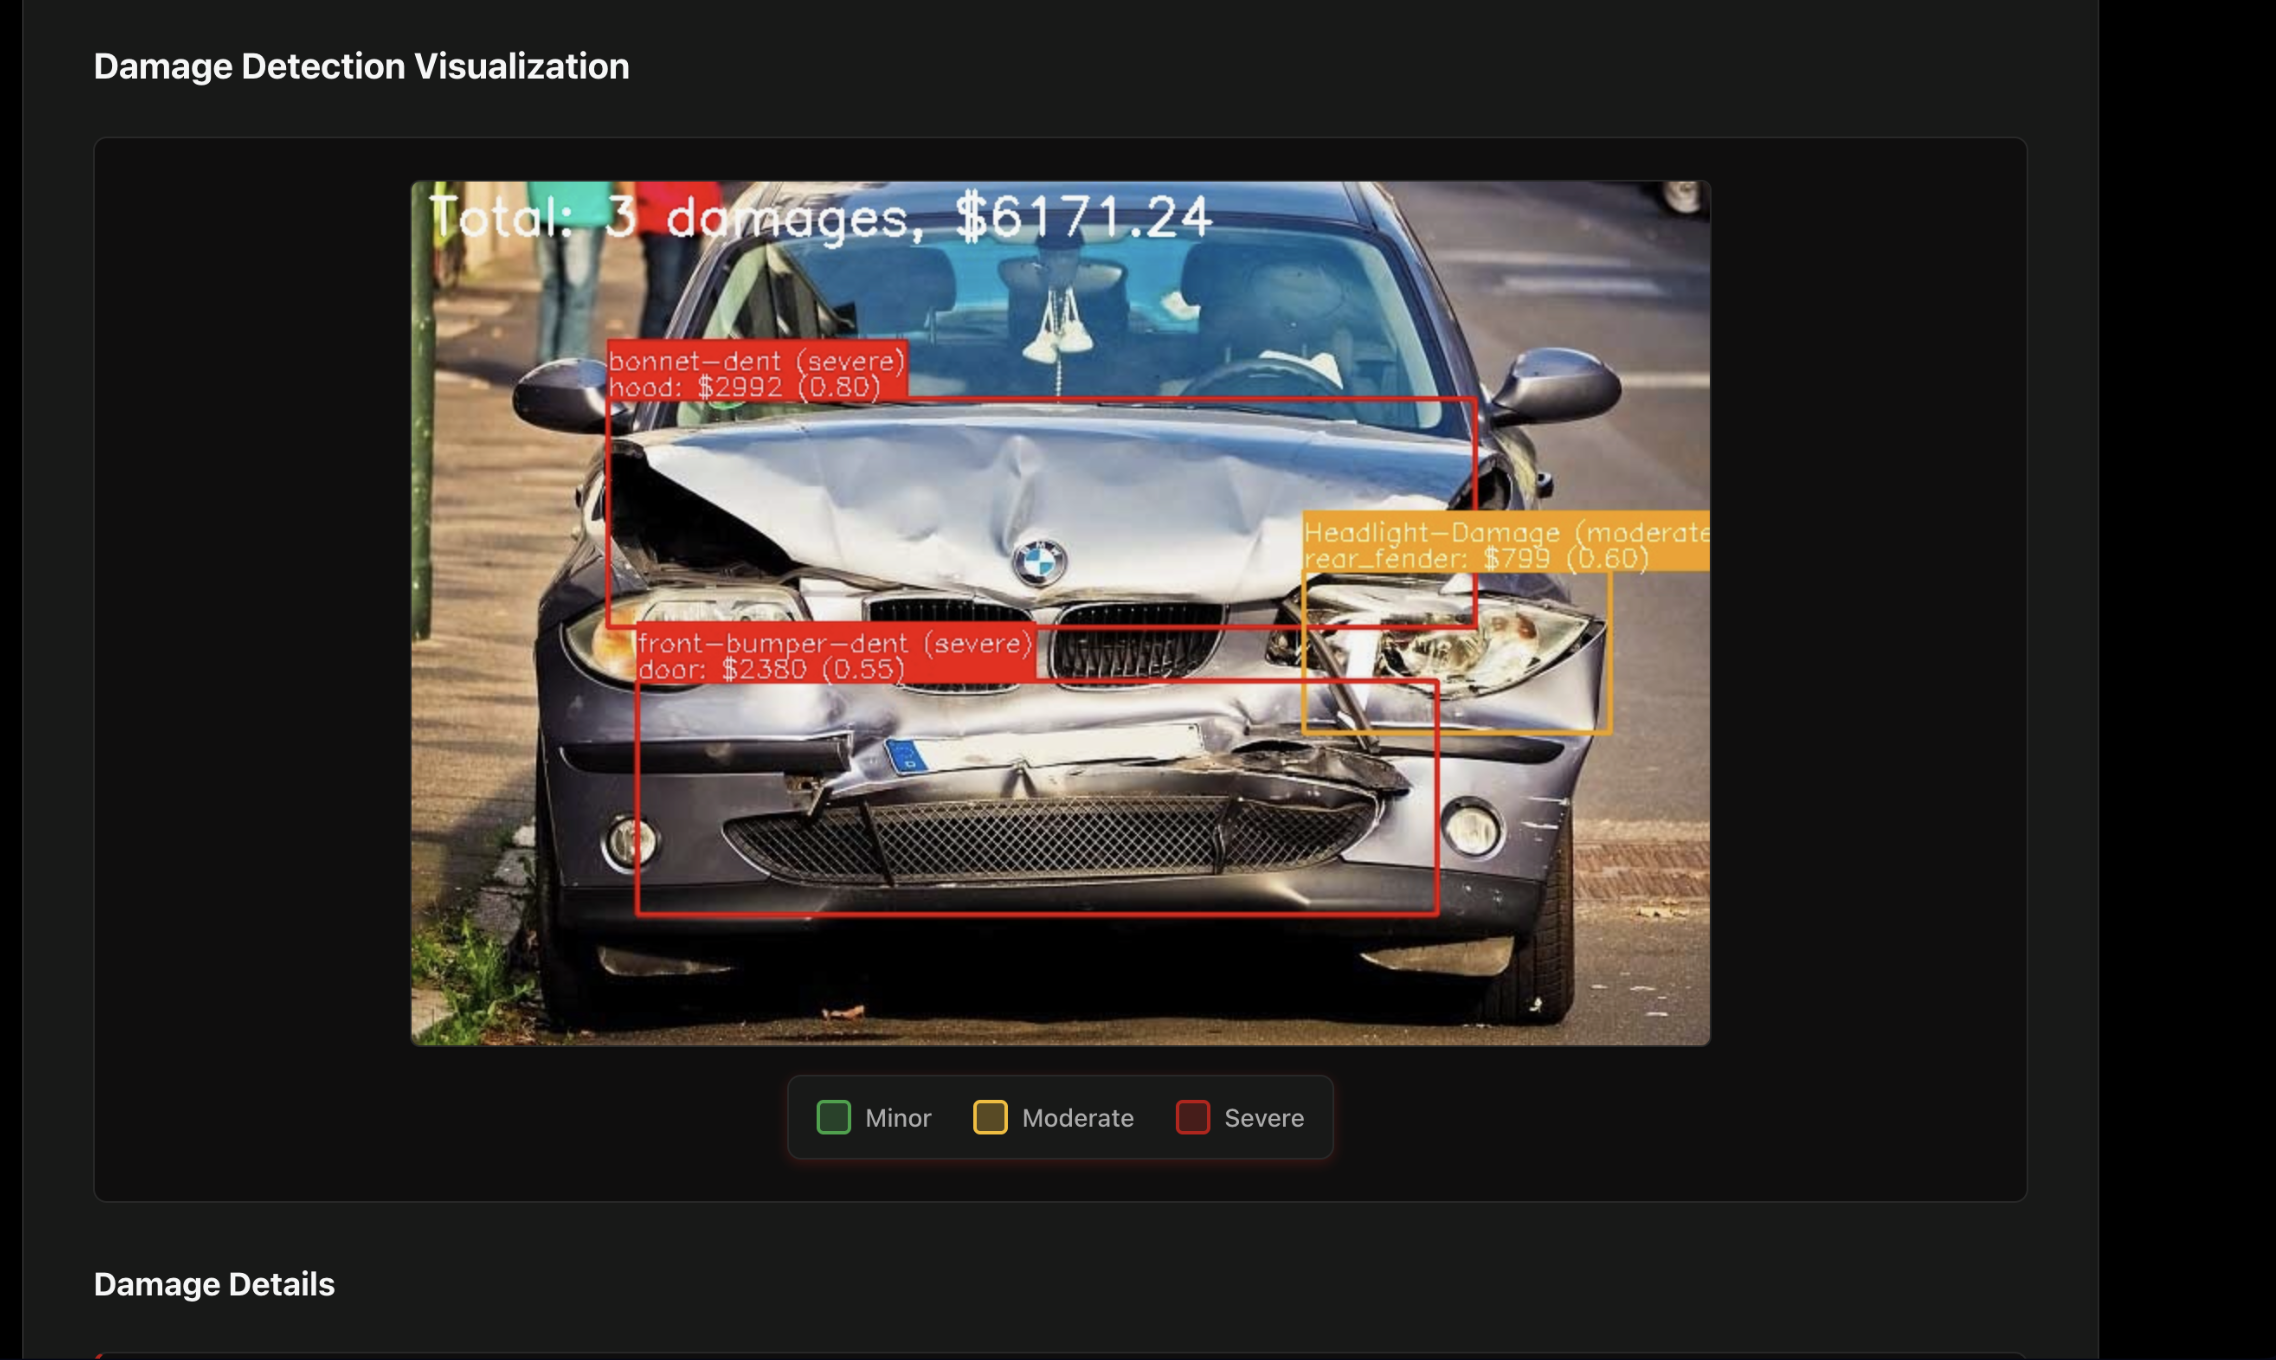
Task: Click the Damage Details section heading
Action: 214,1284
